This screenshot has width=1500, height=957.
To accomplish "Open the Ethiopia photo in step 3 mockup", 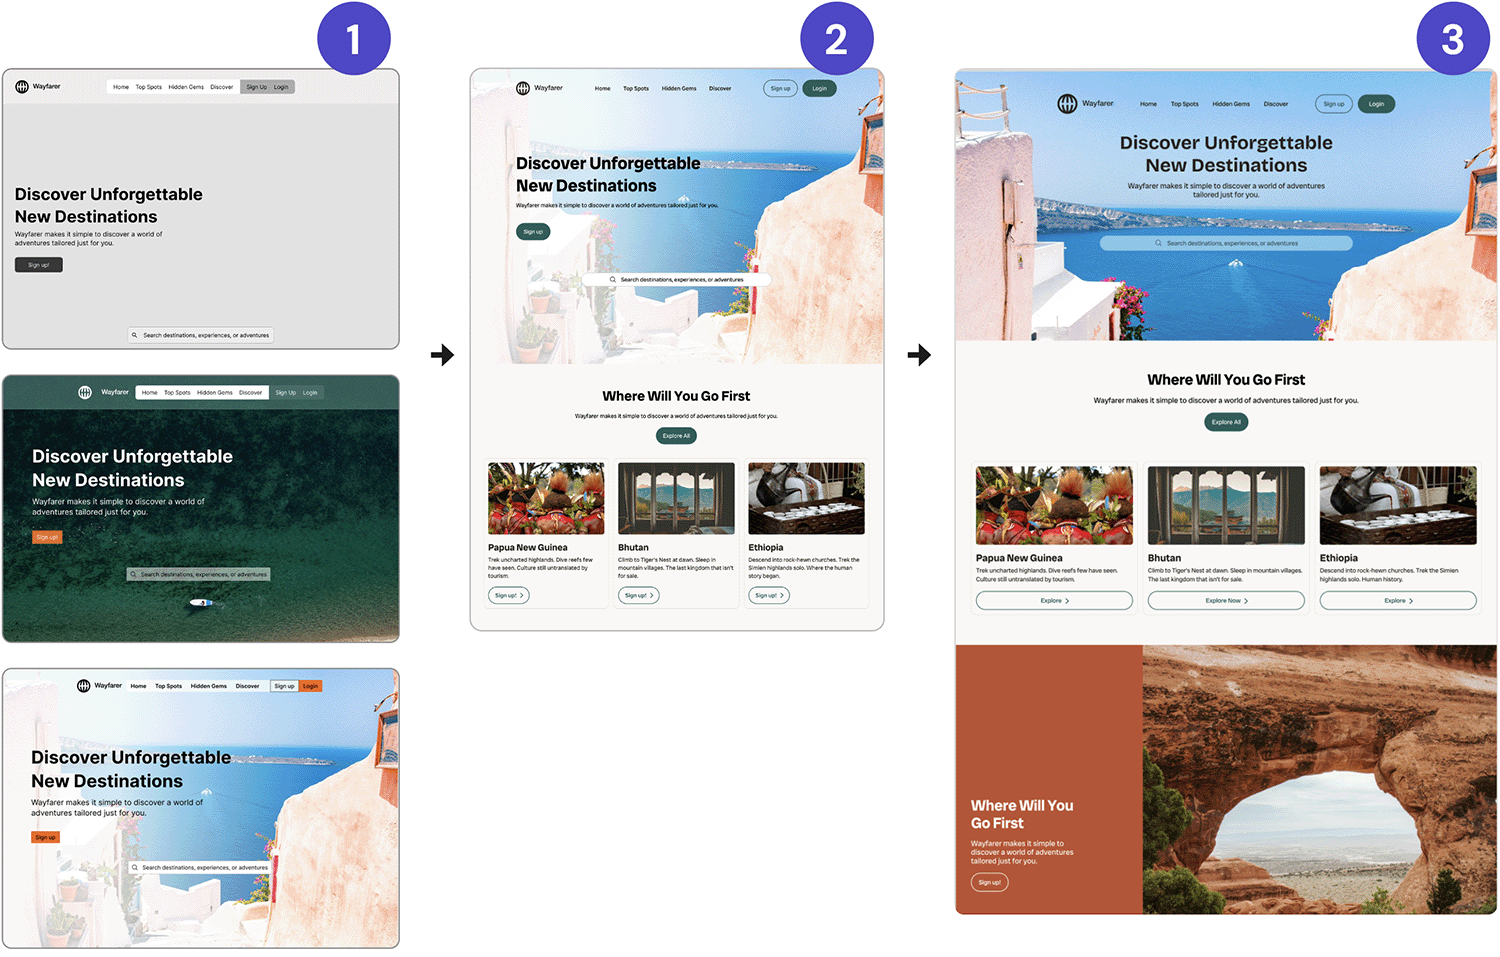I will click(1398, 505).
